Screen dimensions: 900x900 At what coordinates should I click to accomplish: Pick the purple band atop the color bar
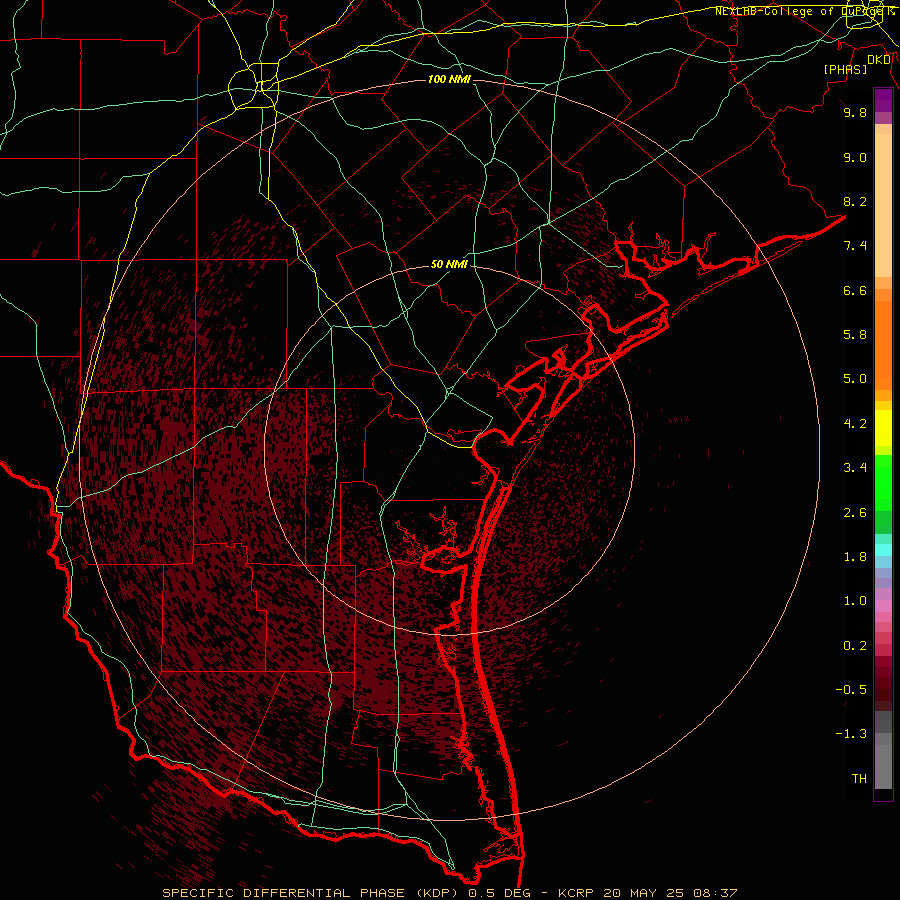[x=883, y=100]
